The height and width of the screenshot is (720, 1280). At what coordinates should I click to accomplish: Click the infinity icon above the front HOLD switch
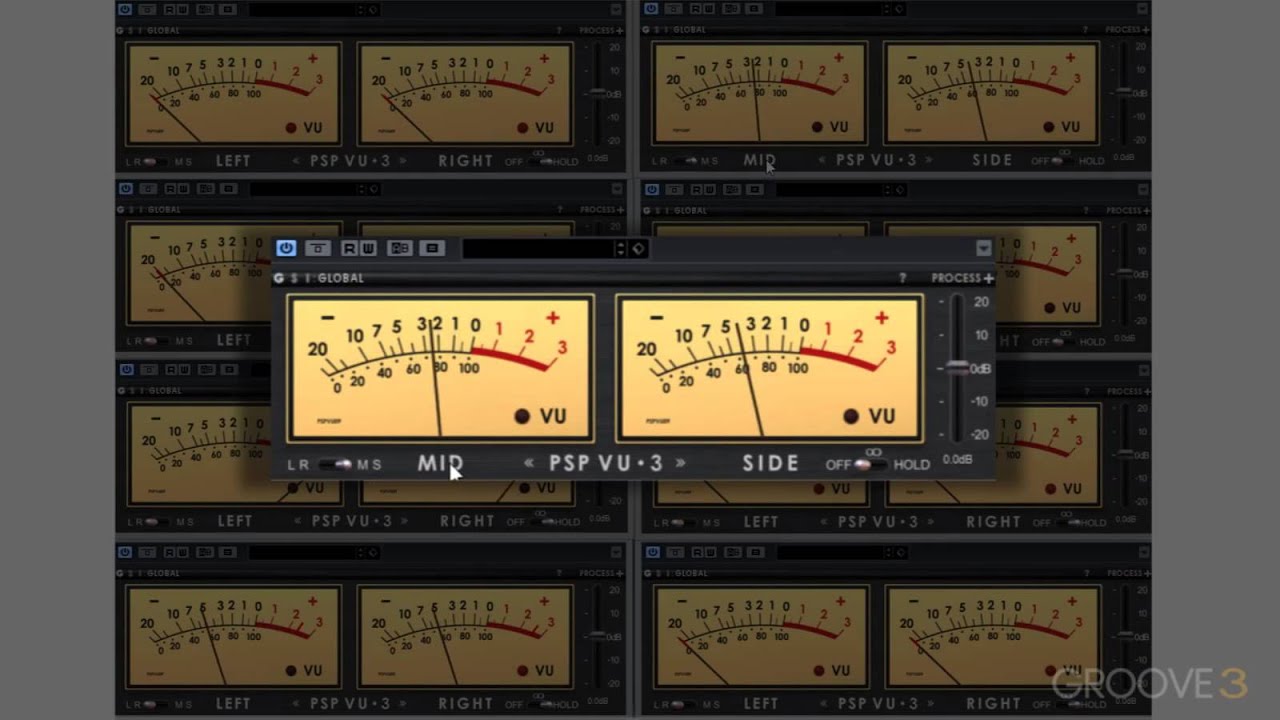point(873,451)
